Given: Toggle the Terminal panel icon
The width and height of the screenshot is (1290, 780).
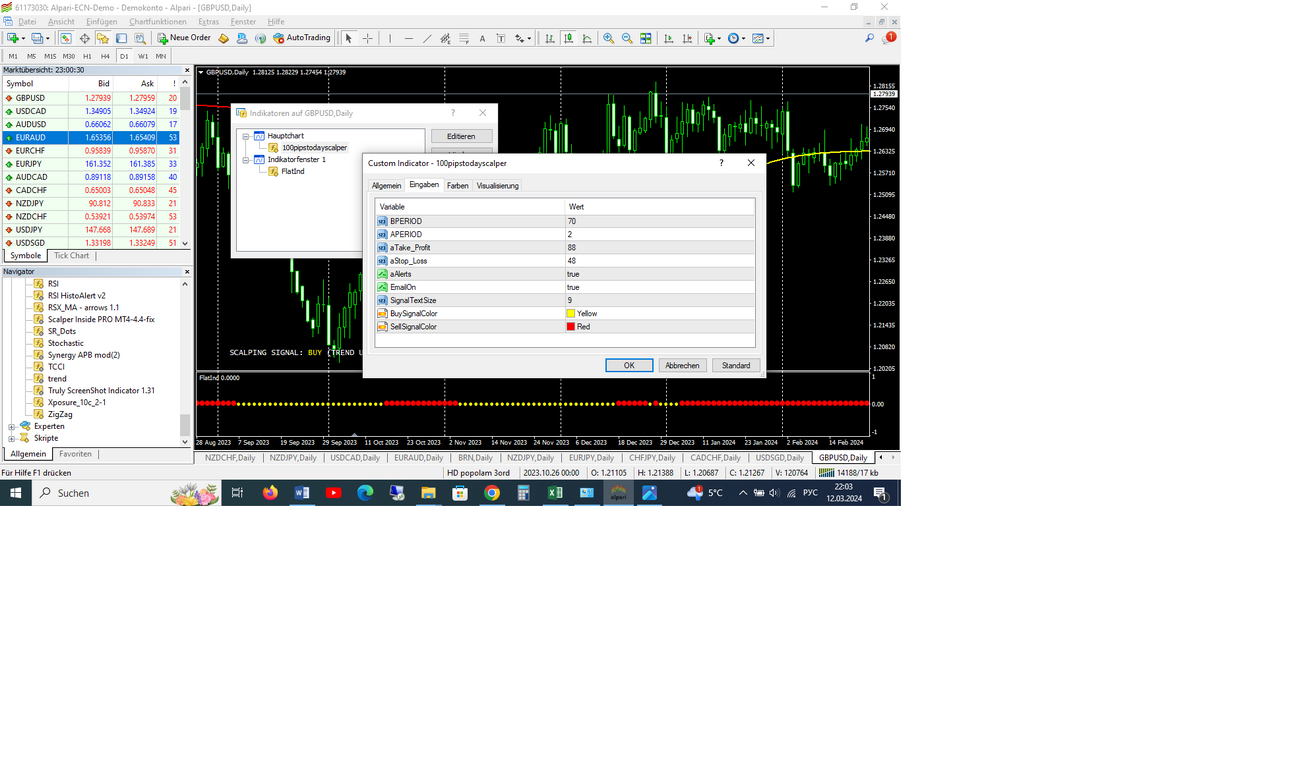Looking at the screenshot, I should point(121,38).
